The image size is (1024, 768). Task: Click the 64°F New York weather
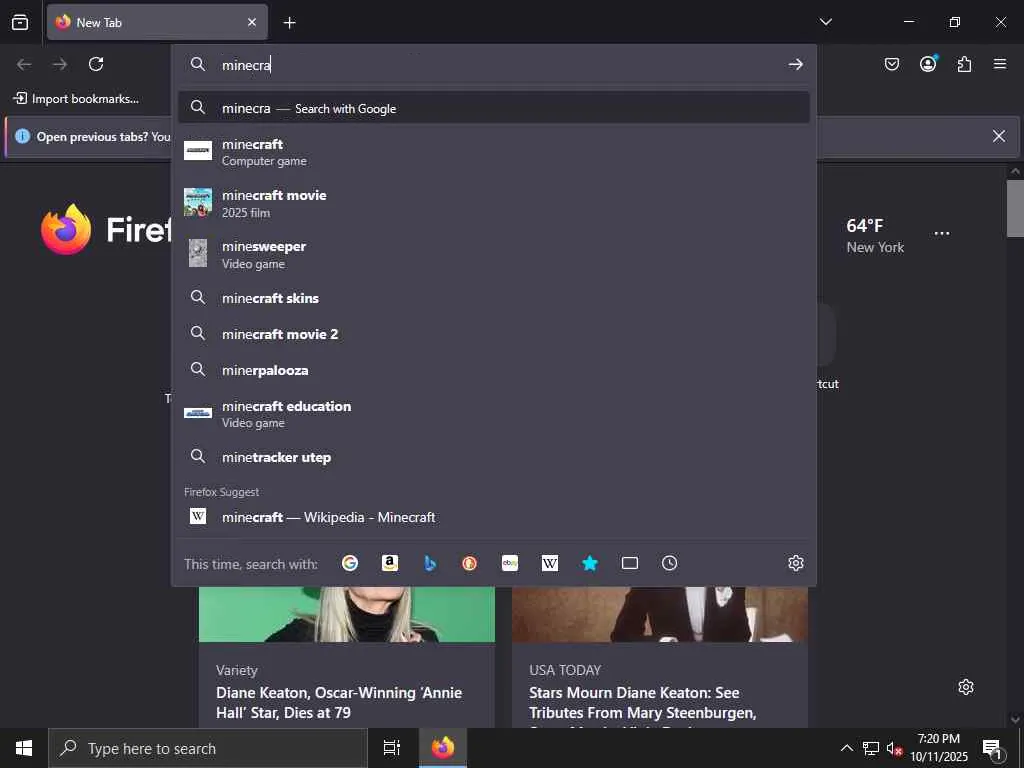point(875,236)
